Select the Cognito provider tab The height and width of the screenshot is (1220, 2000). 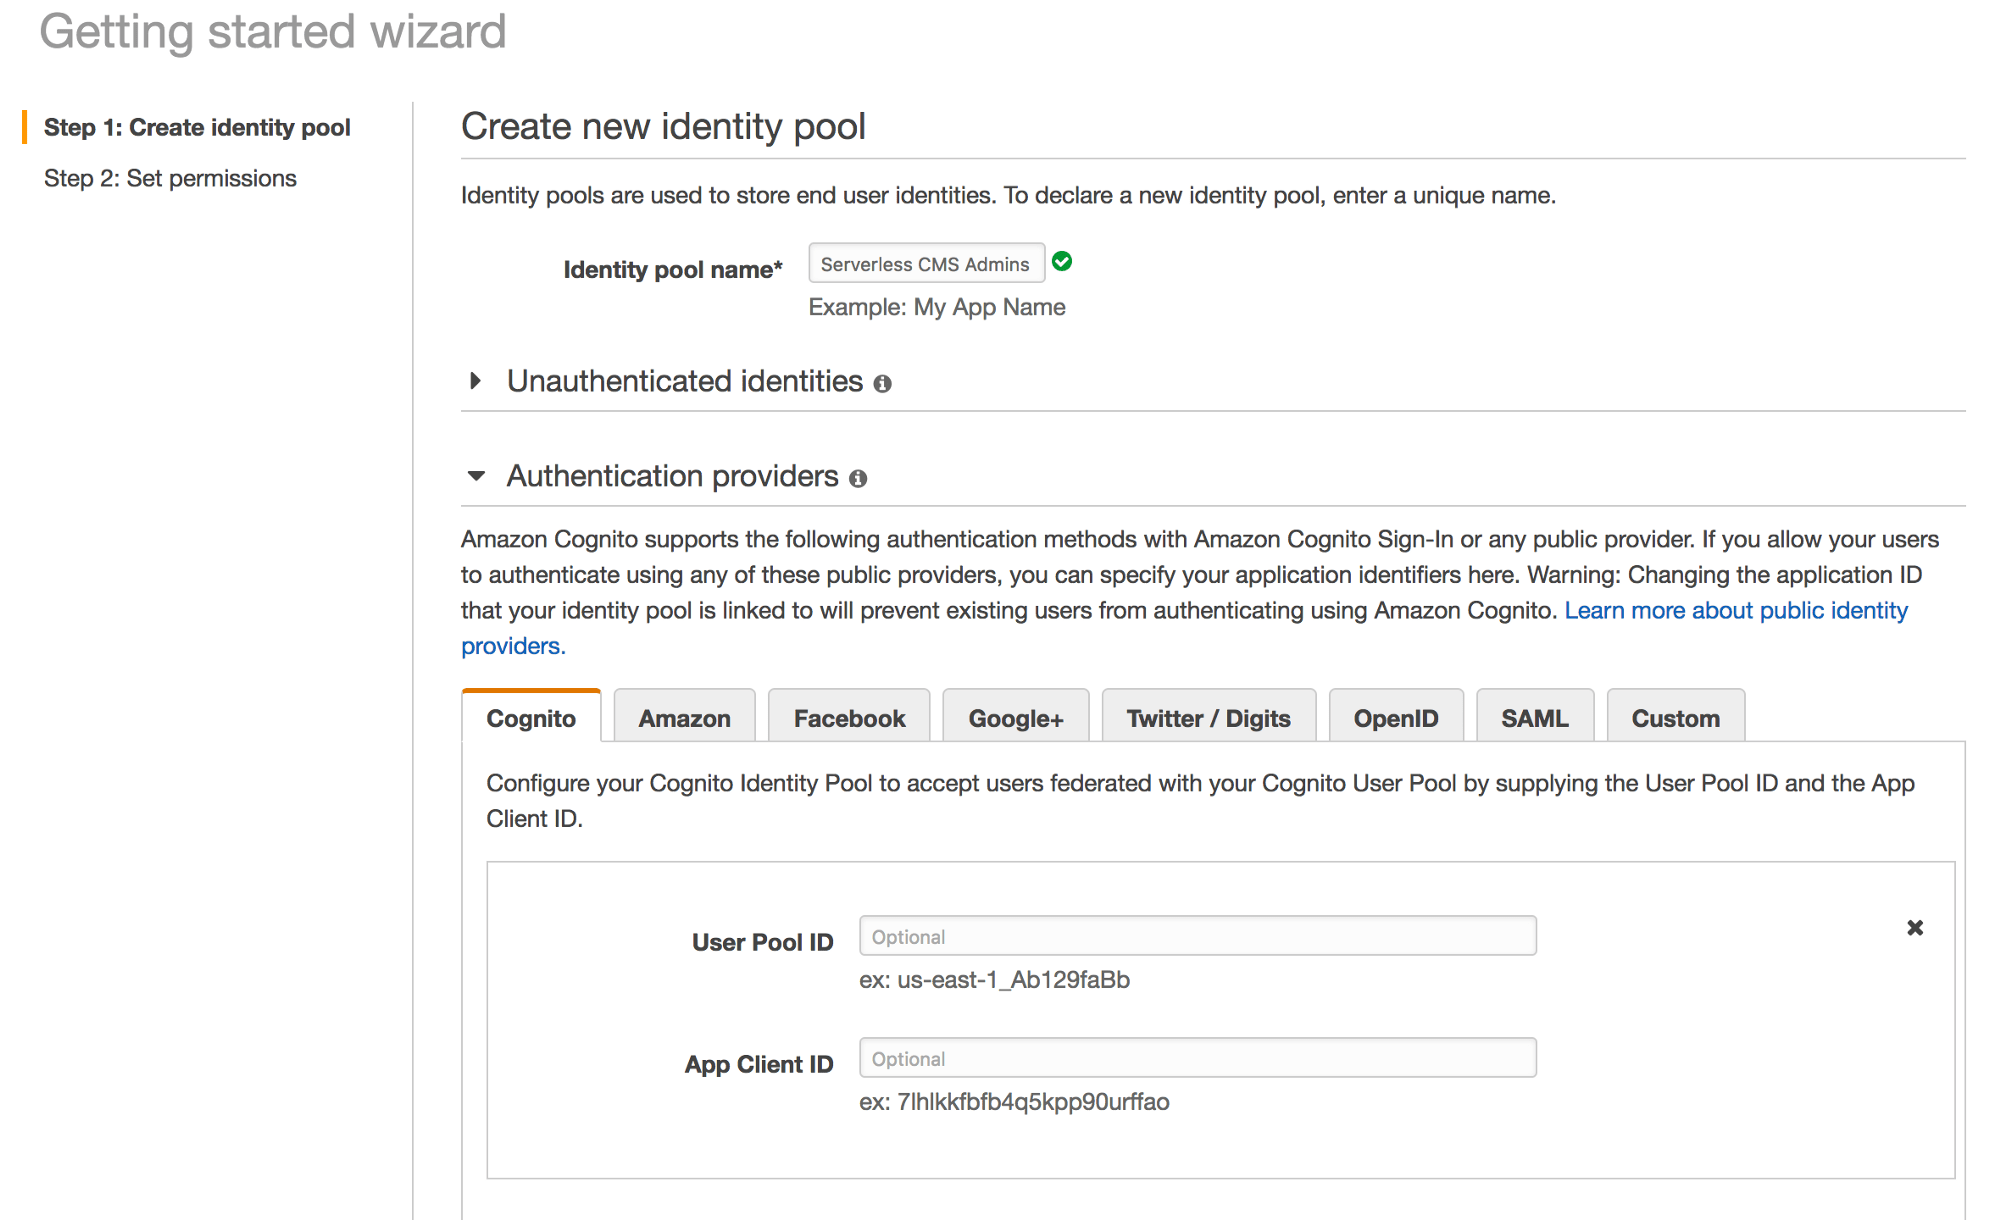click(x=531, y=717)
